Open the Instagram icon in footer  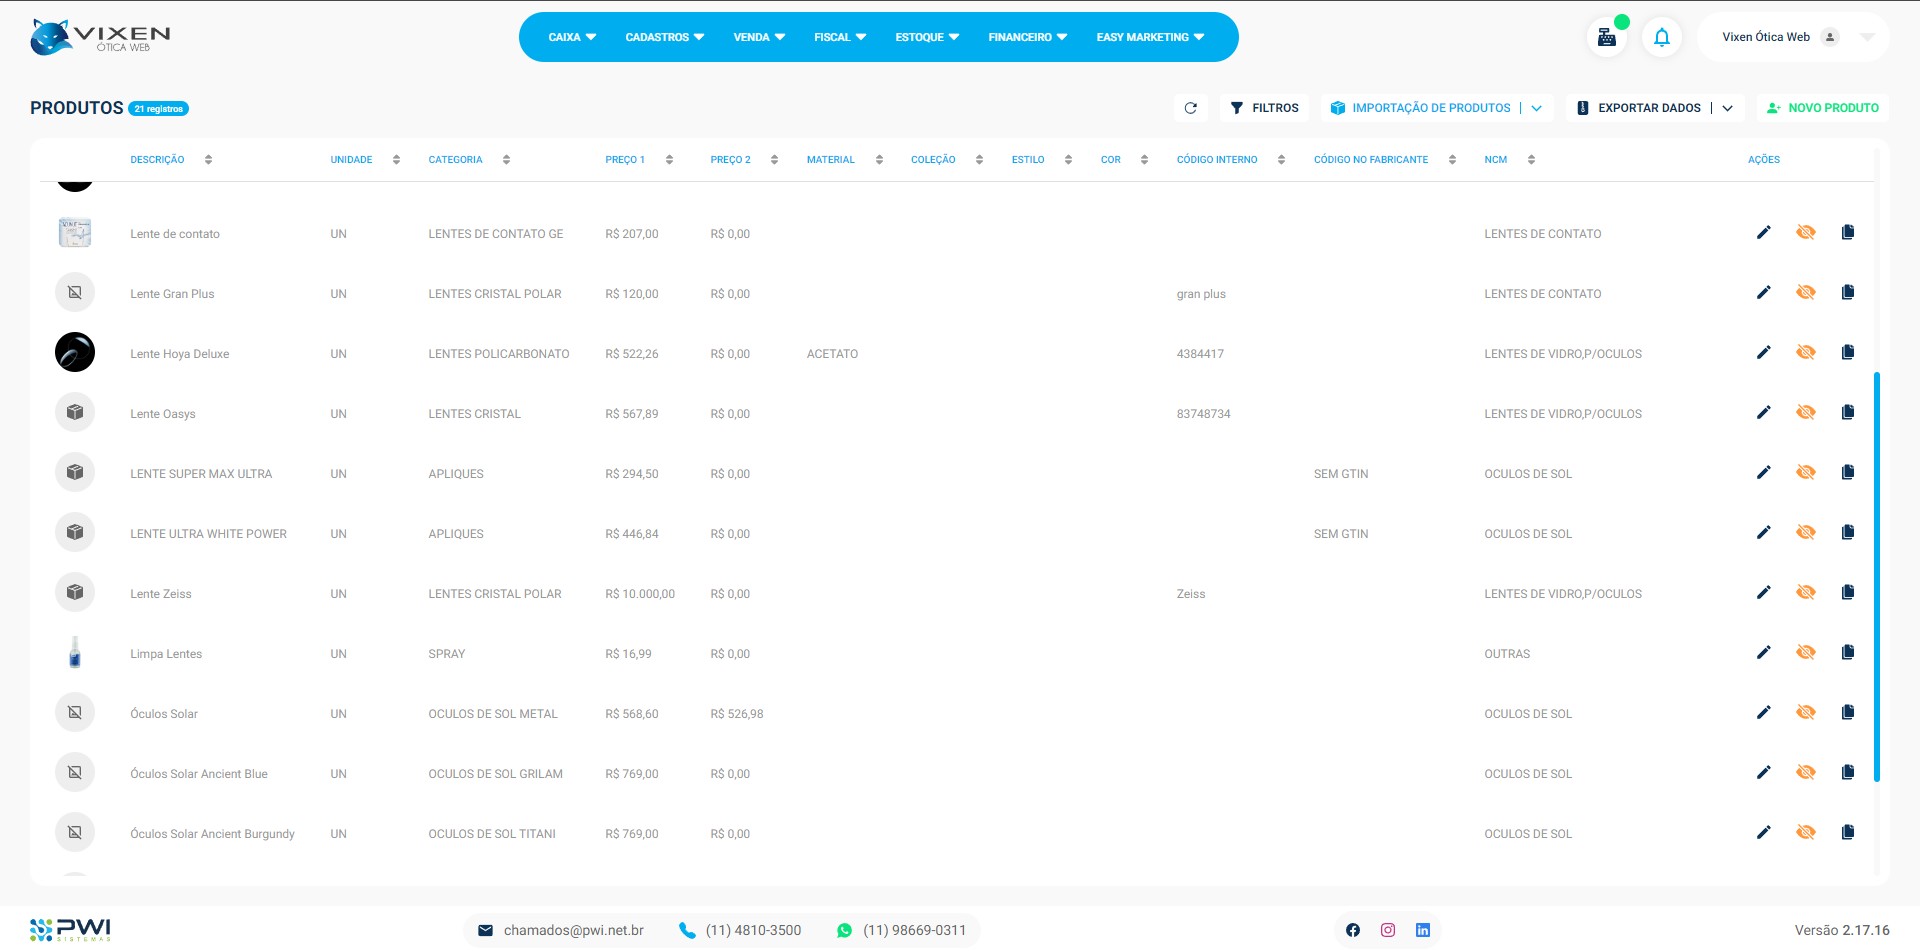tap(1387, 930)
